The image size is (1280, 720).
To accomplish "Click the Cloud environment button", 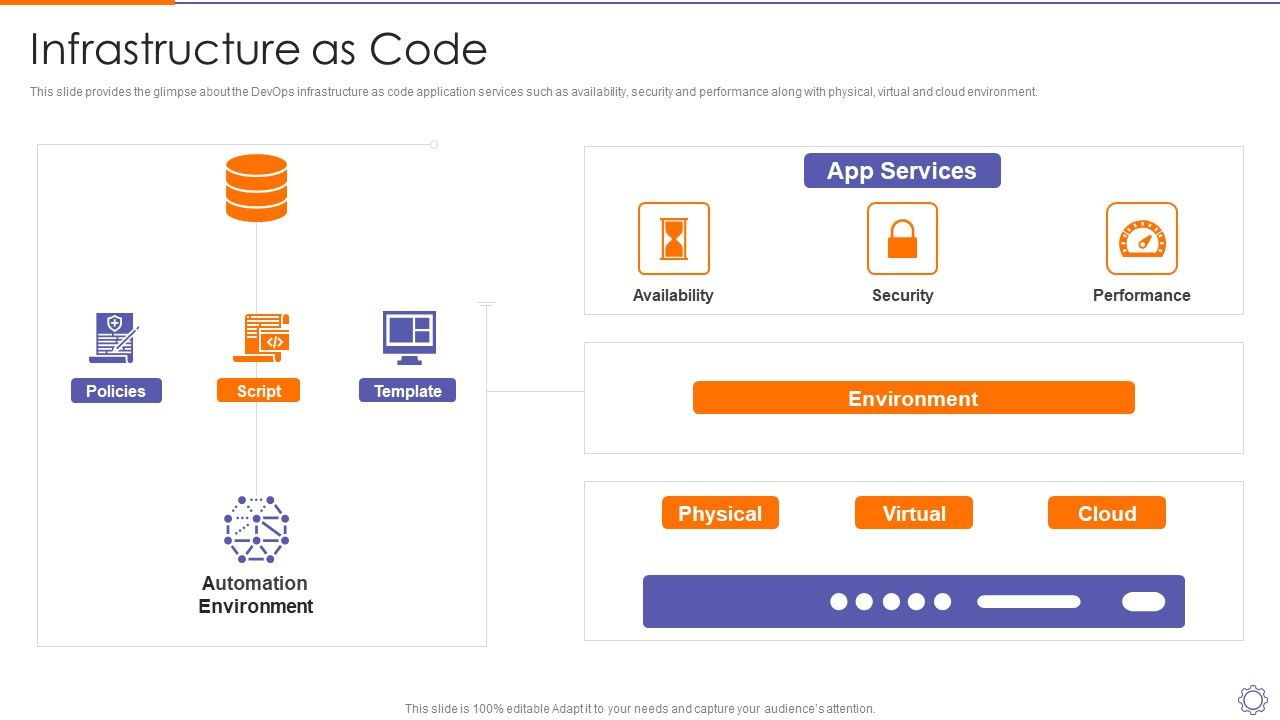I will tap(1107, 513).
